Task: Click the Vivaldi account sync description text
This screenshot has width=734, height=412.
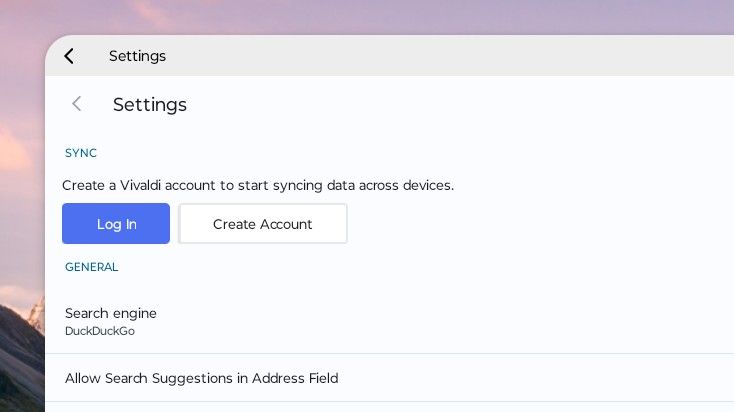Action: click(x=258, y=185)
